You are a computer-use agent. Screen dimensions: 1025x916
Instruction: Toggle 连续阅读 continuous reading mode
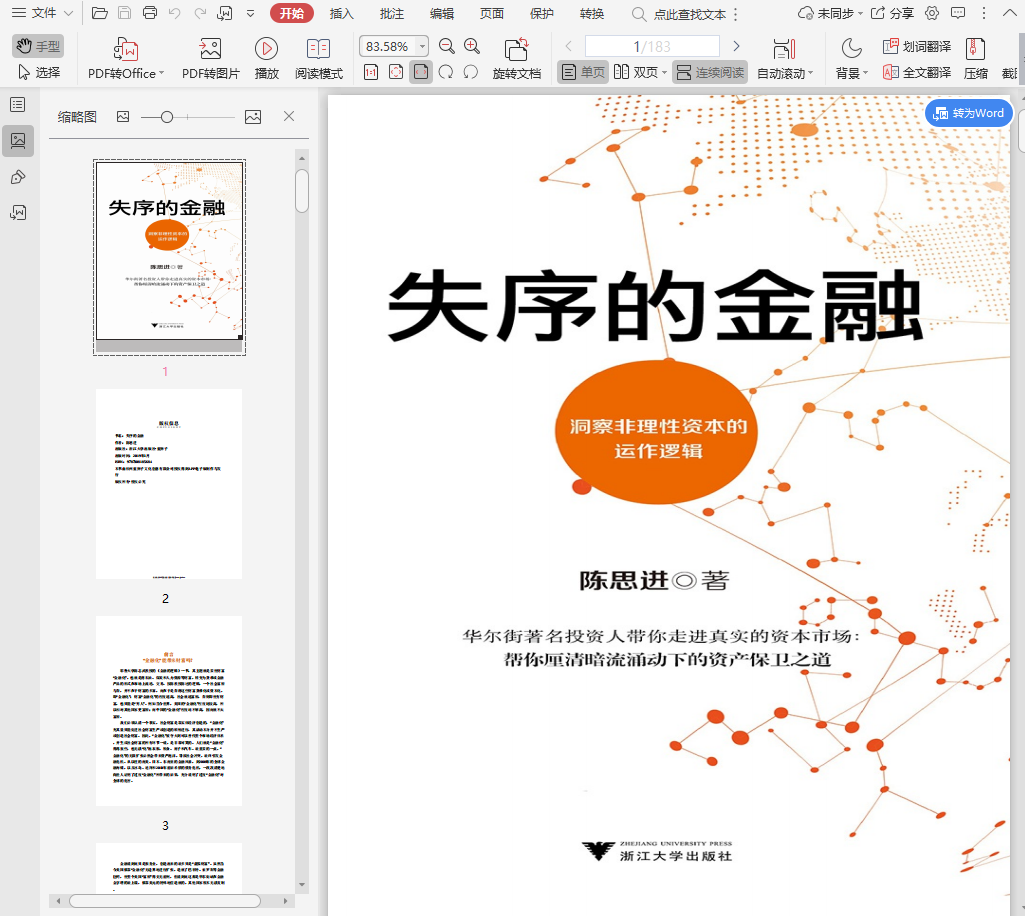click(710, 72)
